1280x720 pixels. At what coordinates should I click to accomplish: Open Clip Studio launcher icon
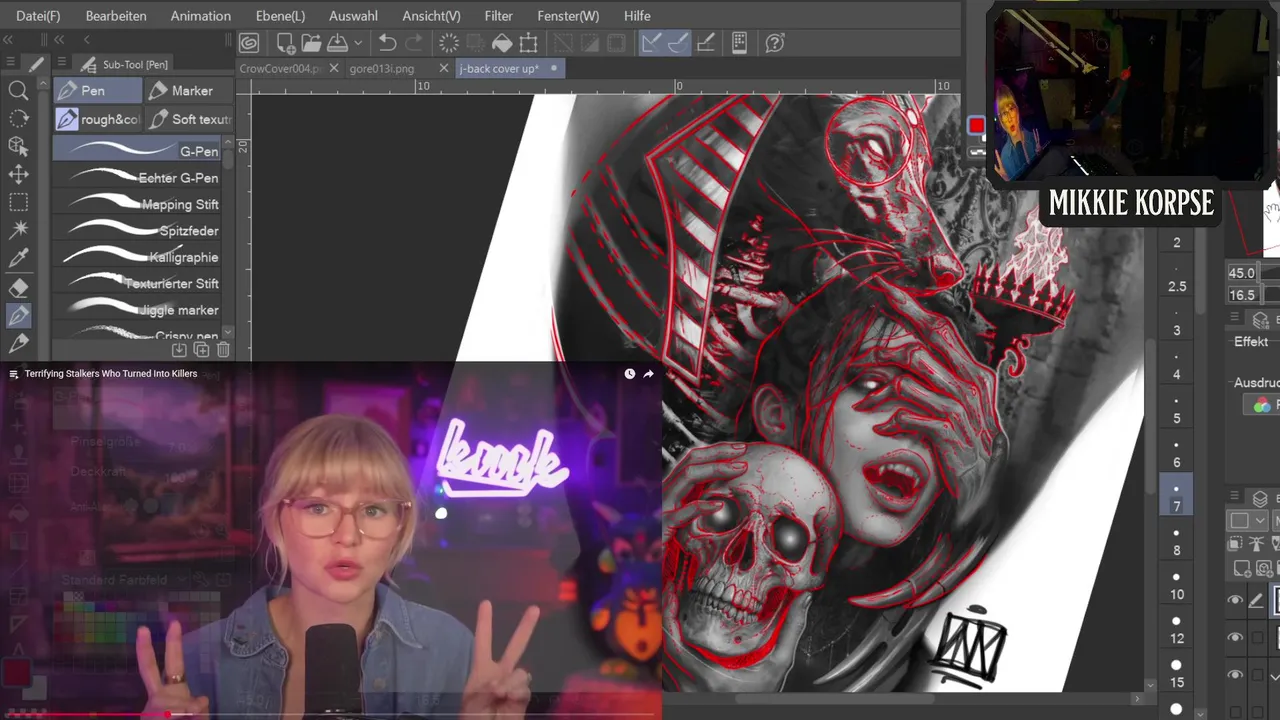click(249, 43)
